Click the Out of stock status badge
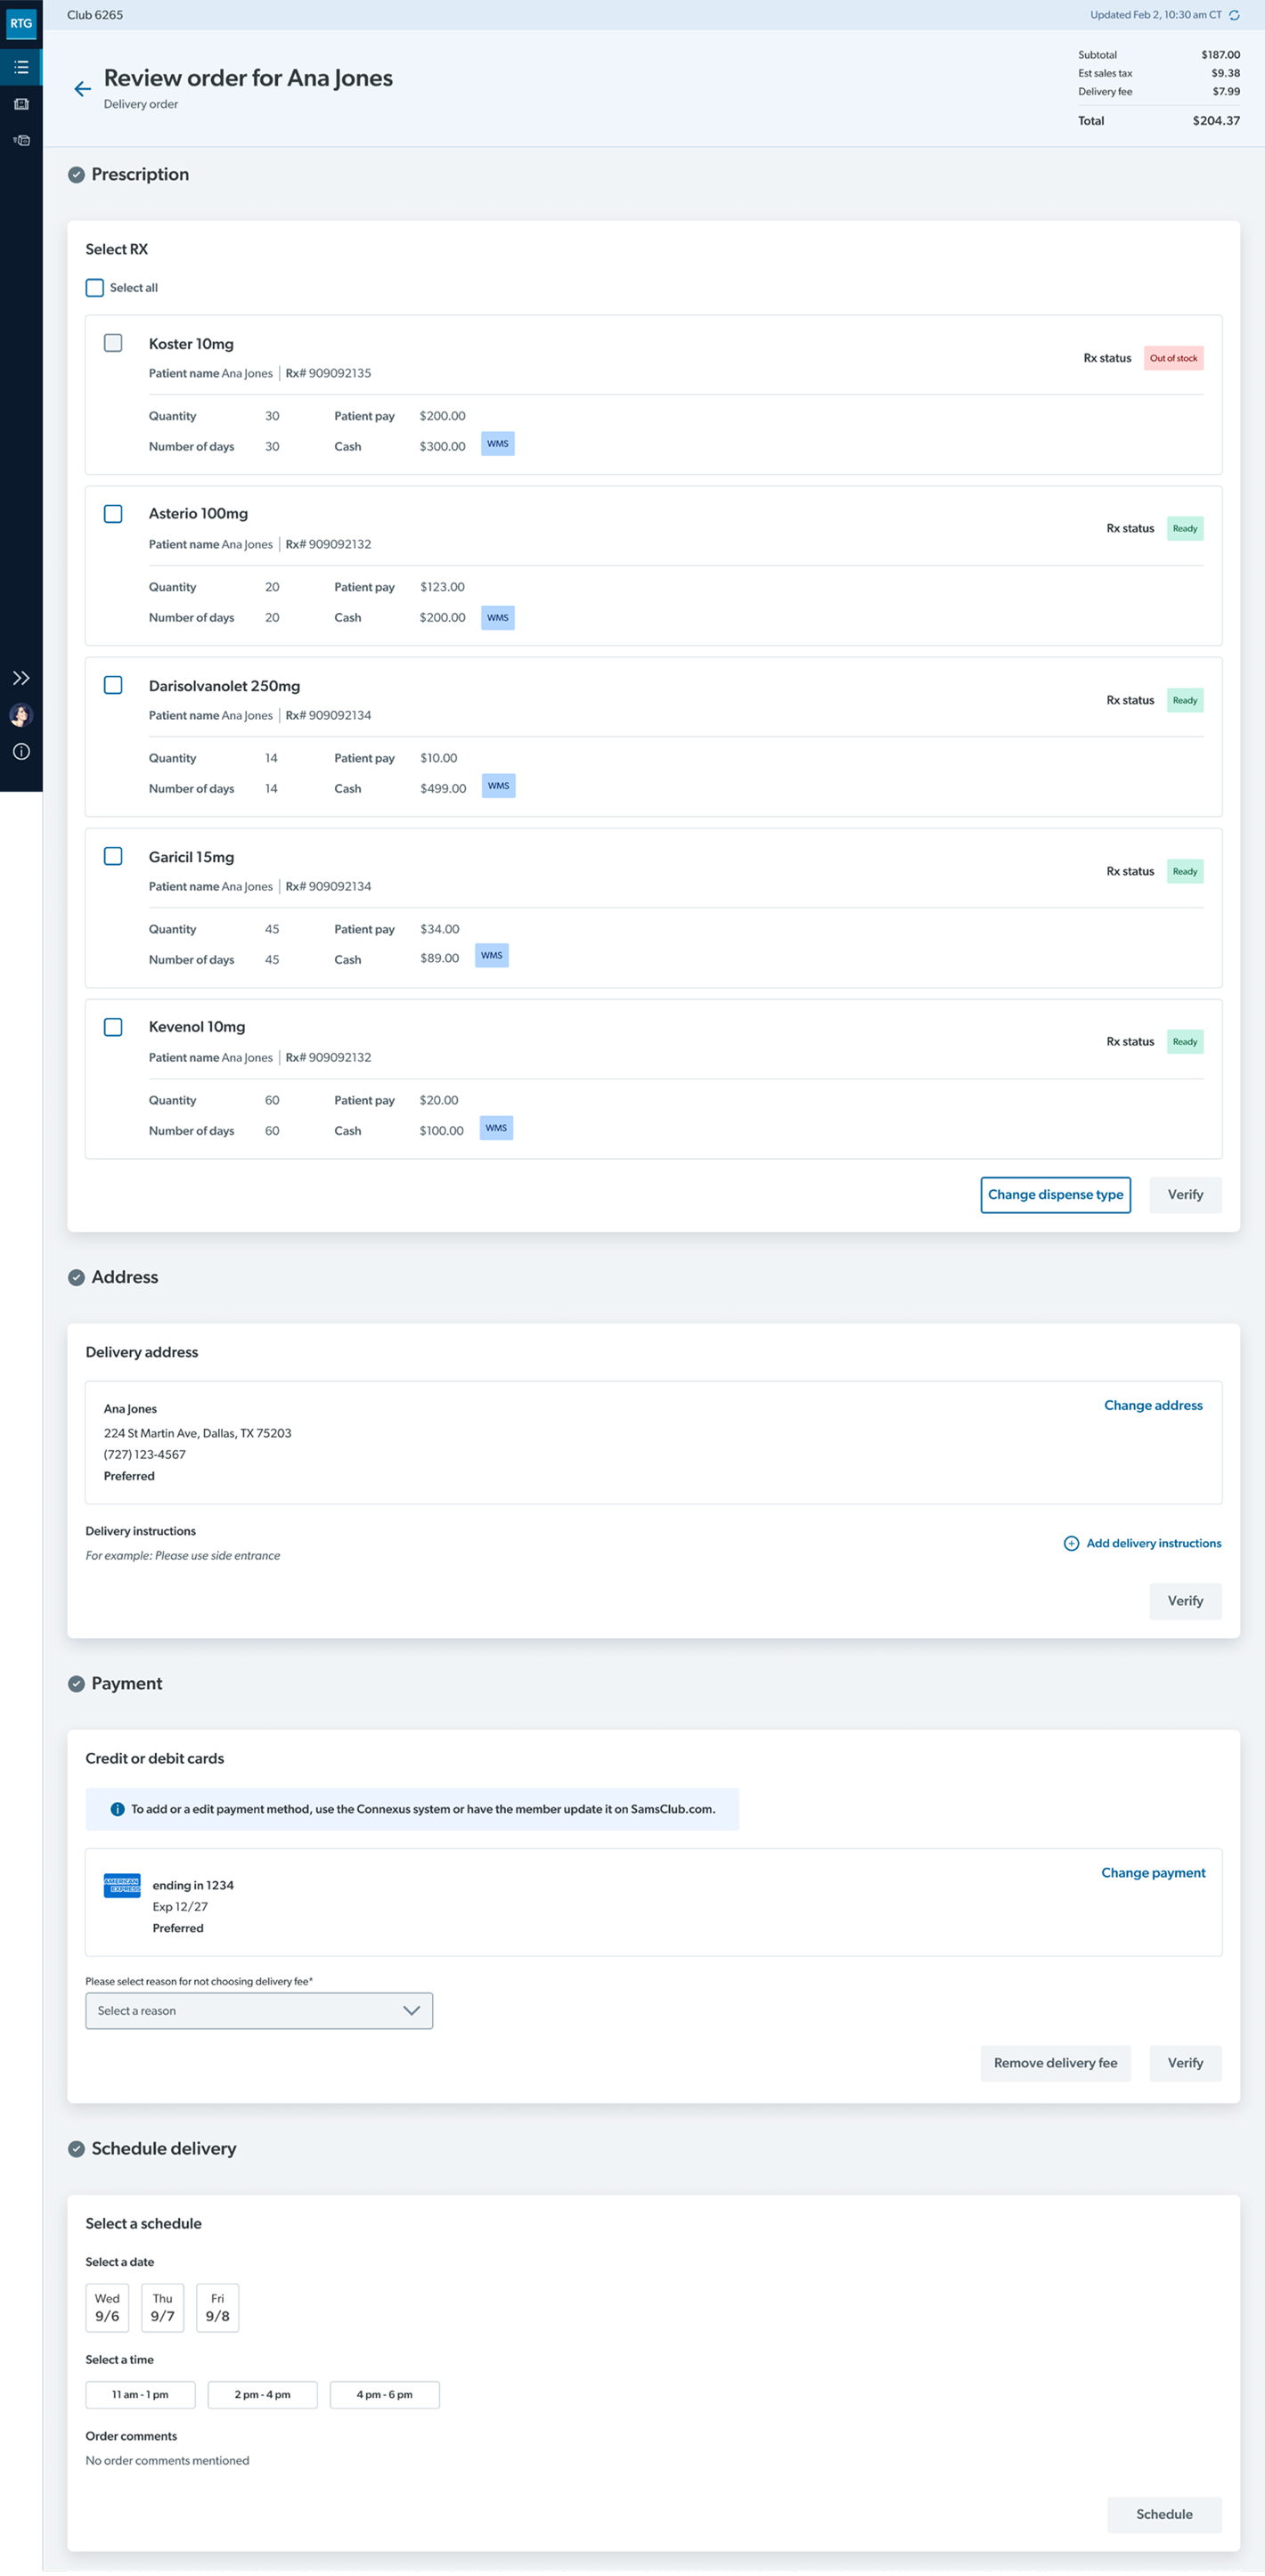The image size is (1265, 2576). pyautogui.click(x=1174, y=358)
